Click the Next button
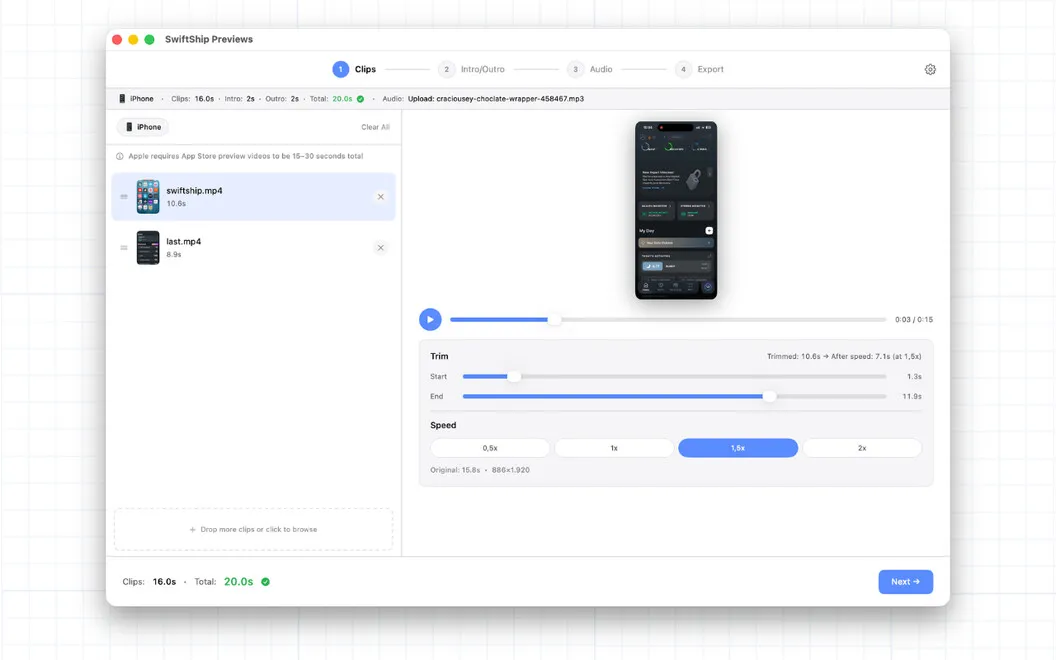Screen dimensions: 1056x660 click(x=906, y=582)
